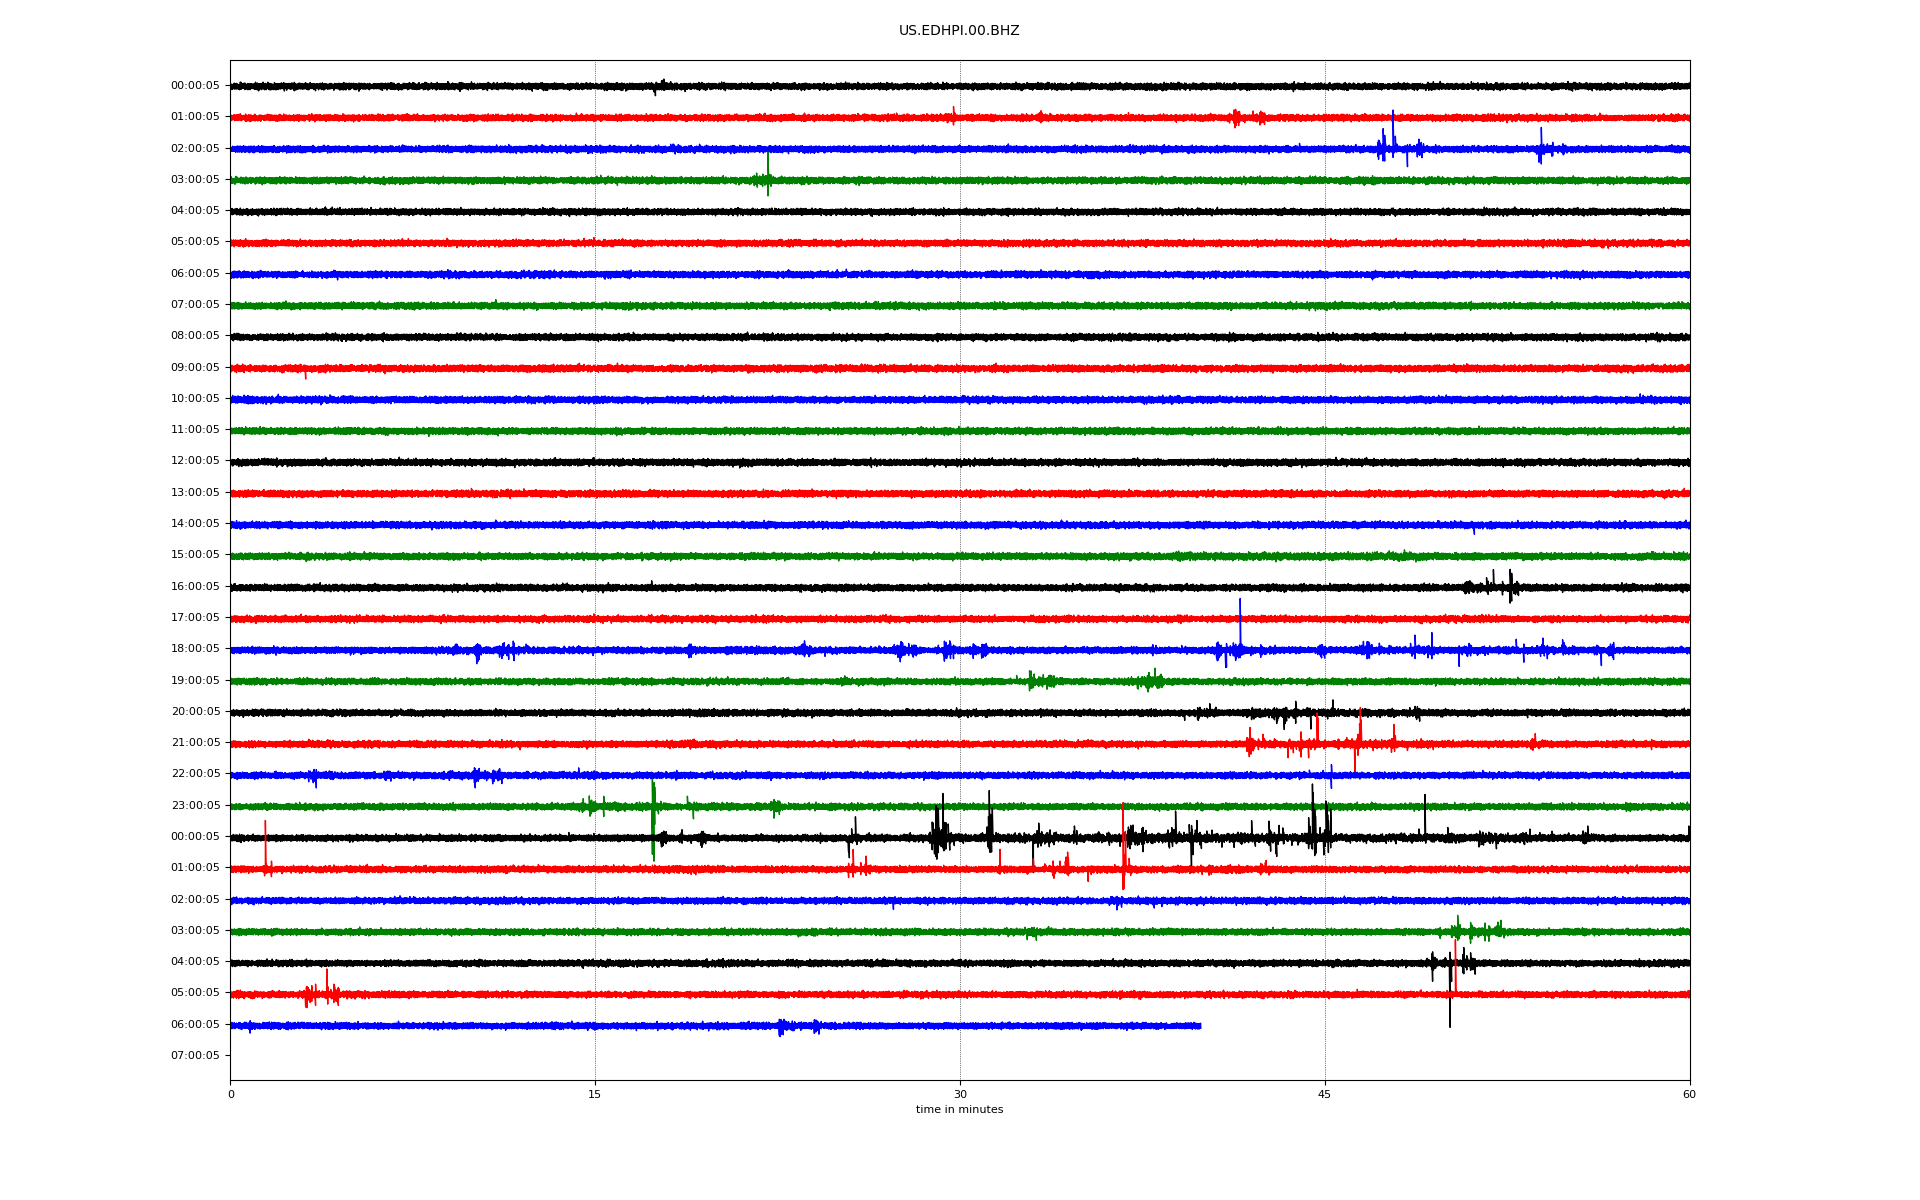Click the 23:00:05 green trace label
The height and width of the screenshot is (1200, 1920).
click(x=195, y=806)
